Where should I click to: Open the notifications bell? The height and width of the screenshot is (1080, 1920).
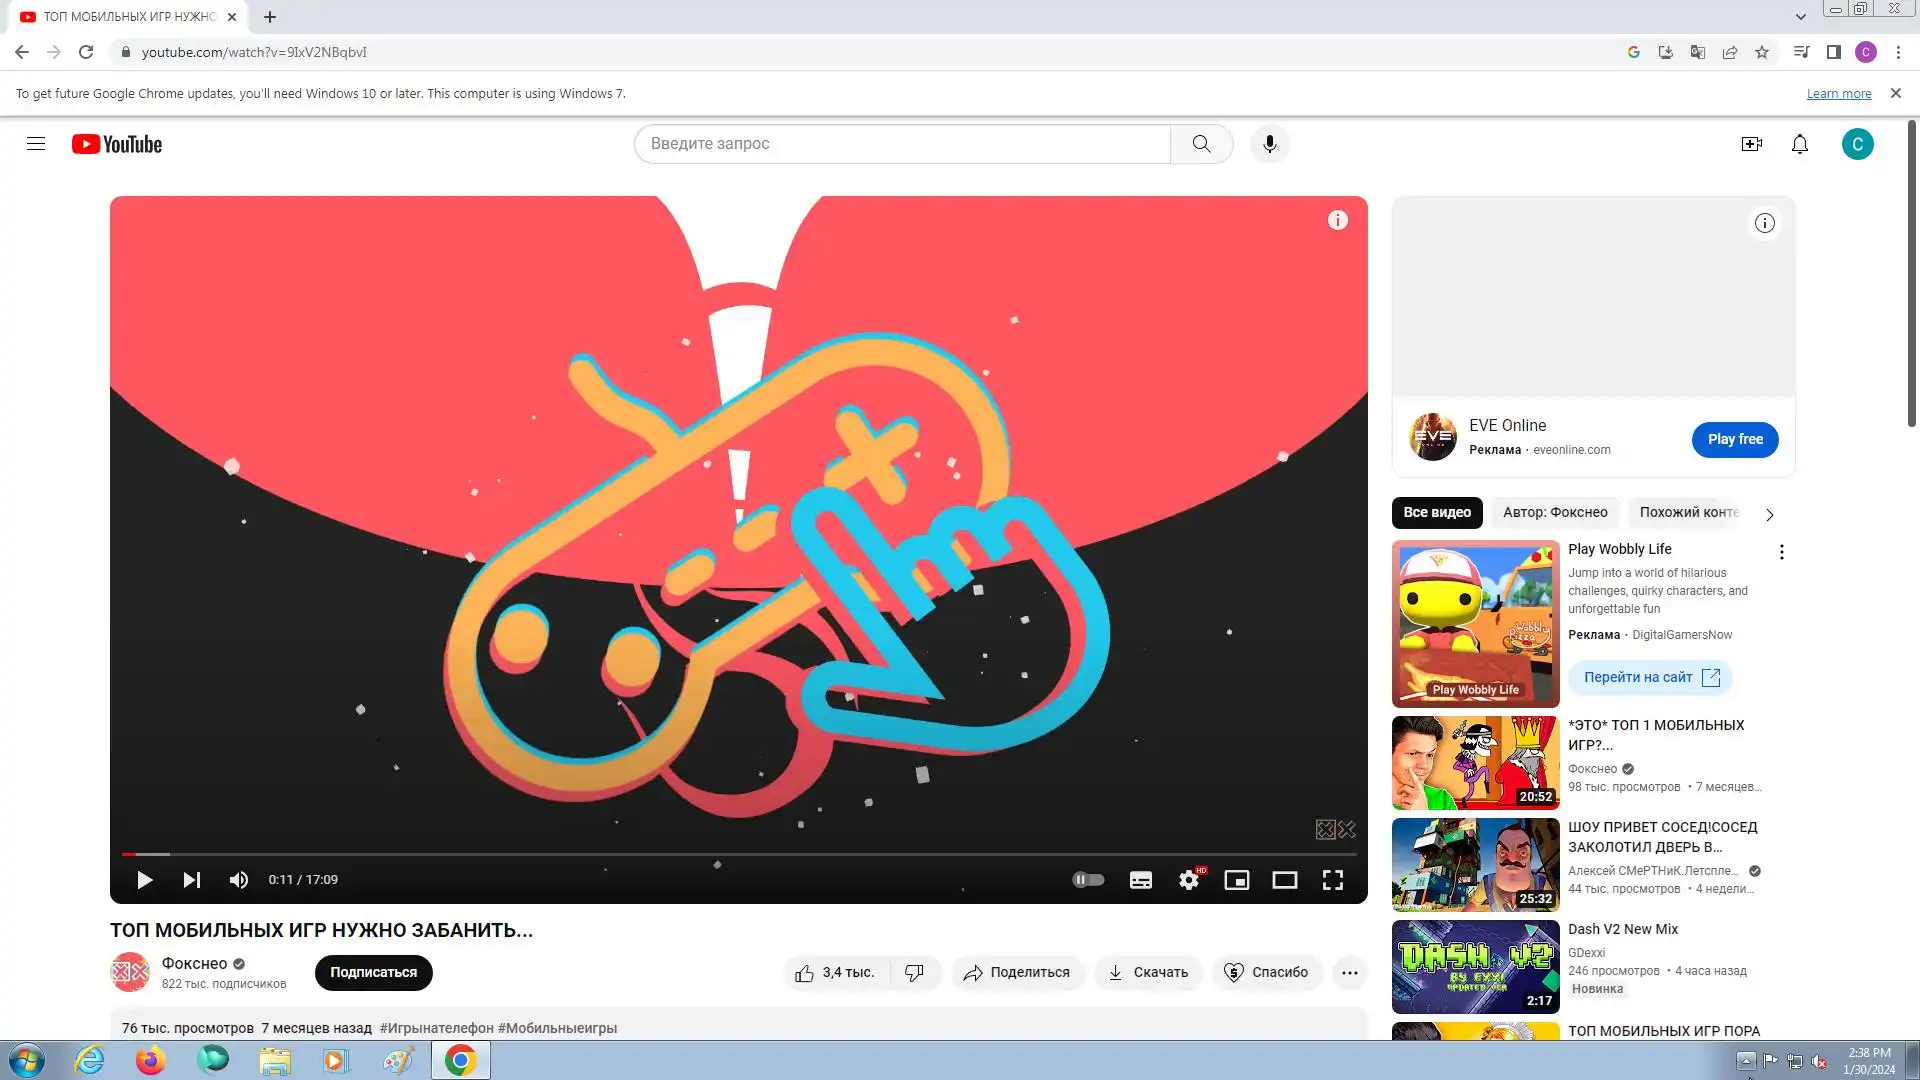click(x=1799, y=144)
